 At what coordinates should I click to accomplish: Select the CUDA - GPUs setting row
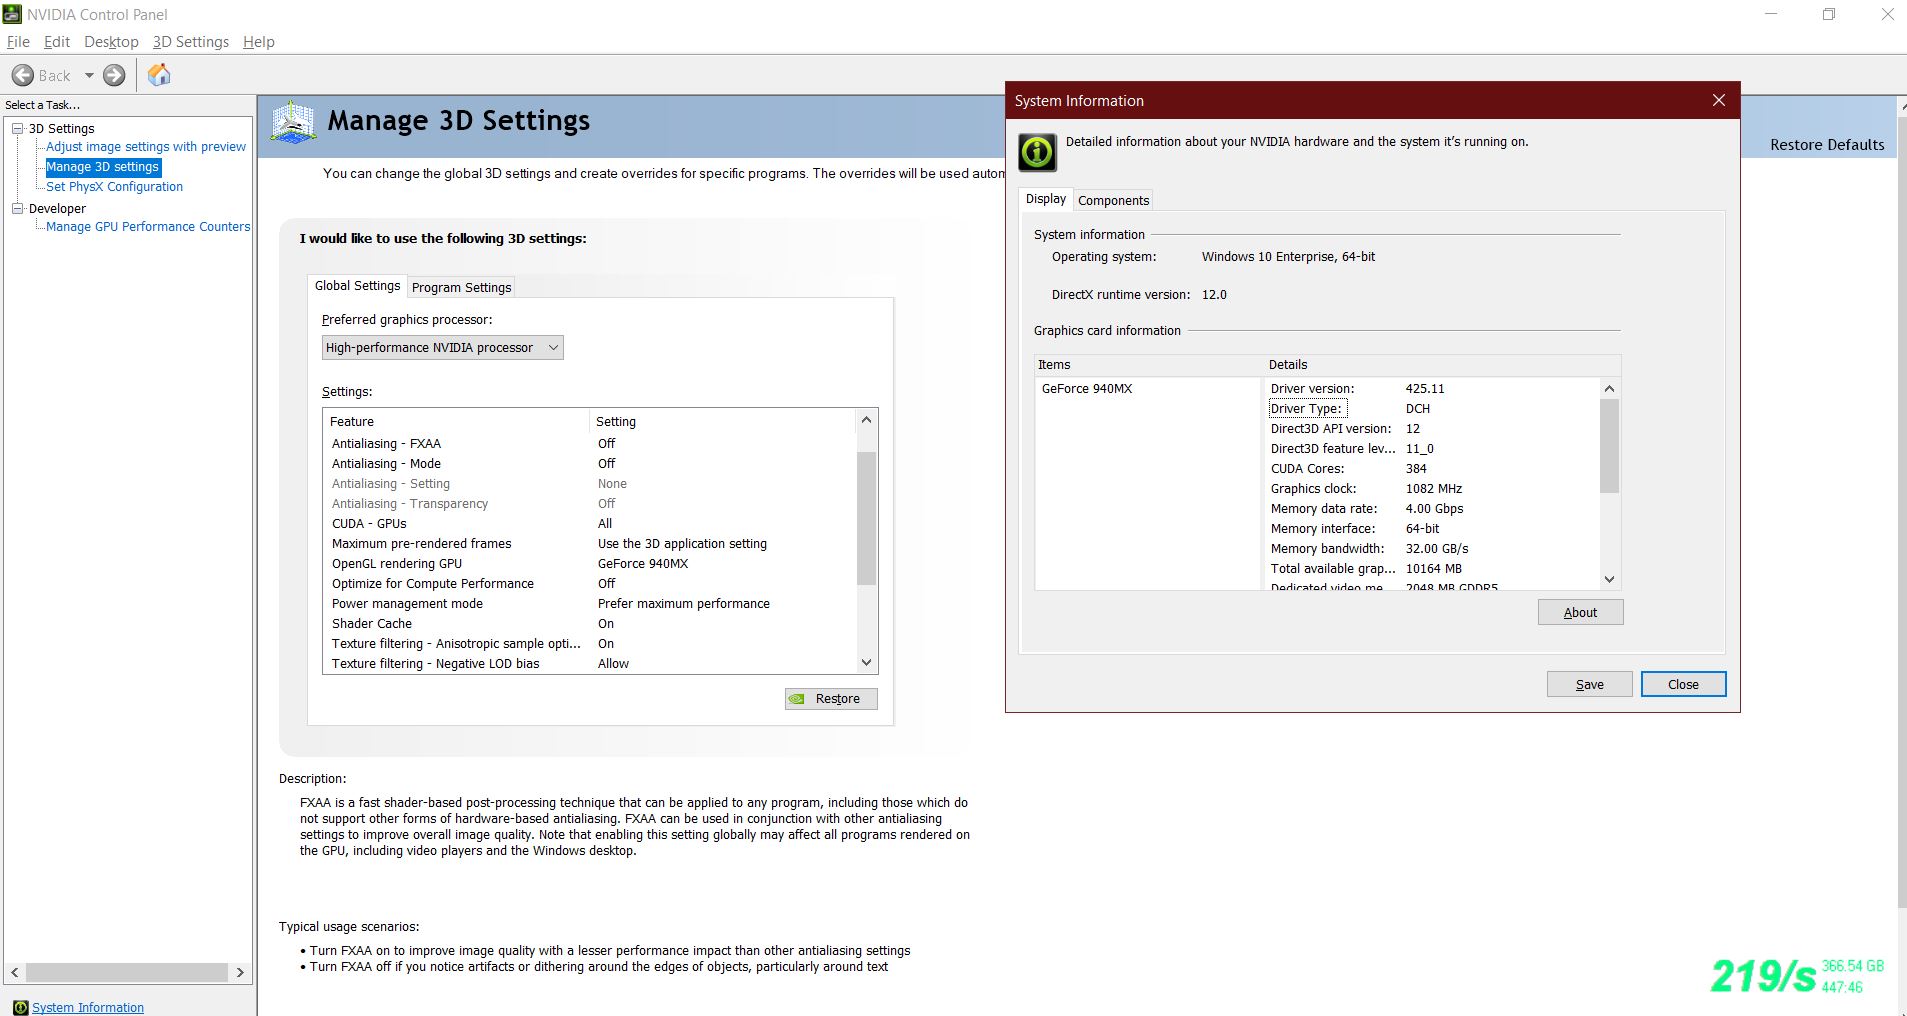click(590, 523)
